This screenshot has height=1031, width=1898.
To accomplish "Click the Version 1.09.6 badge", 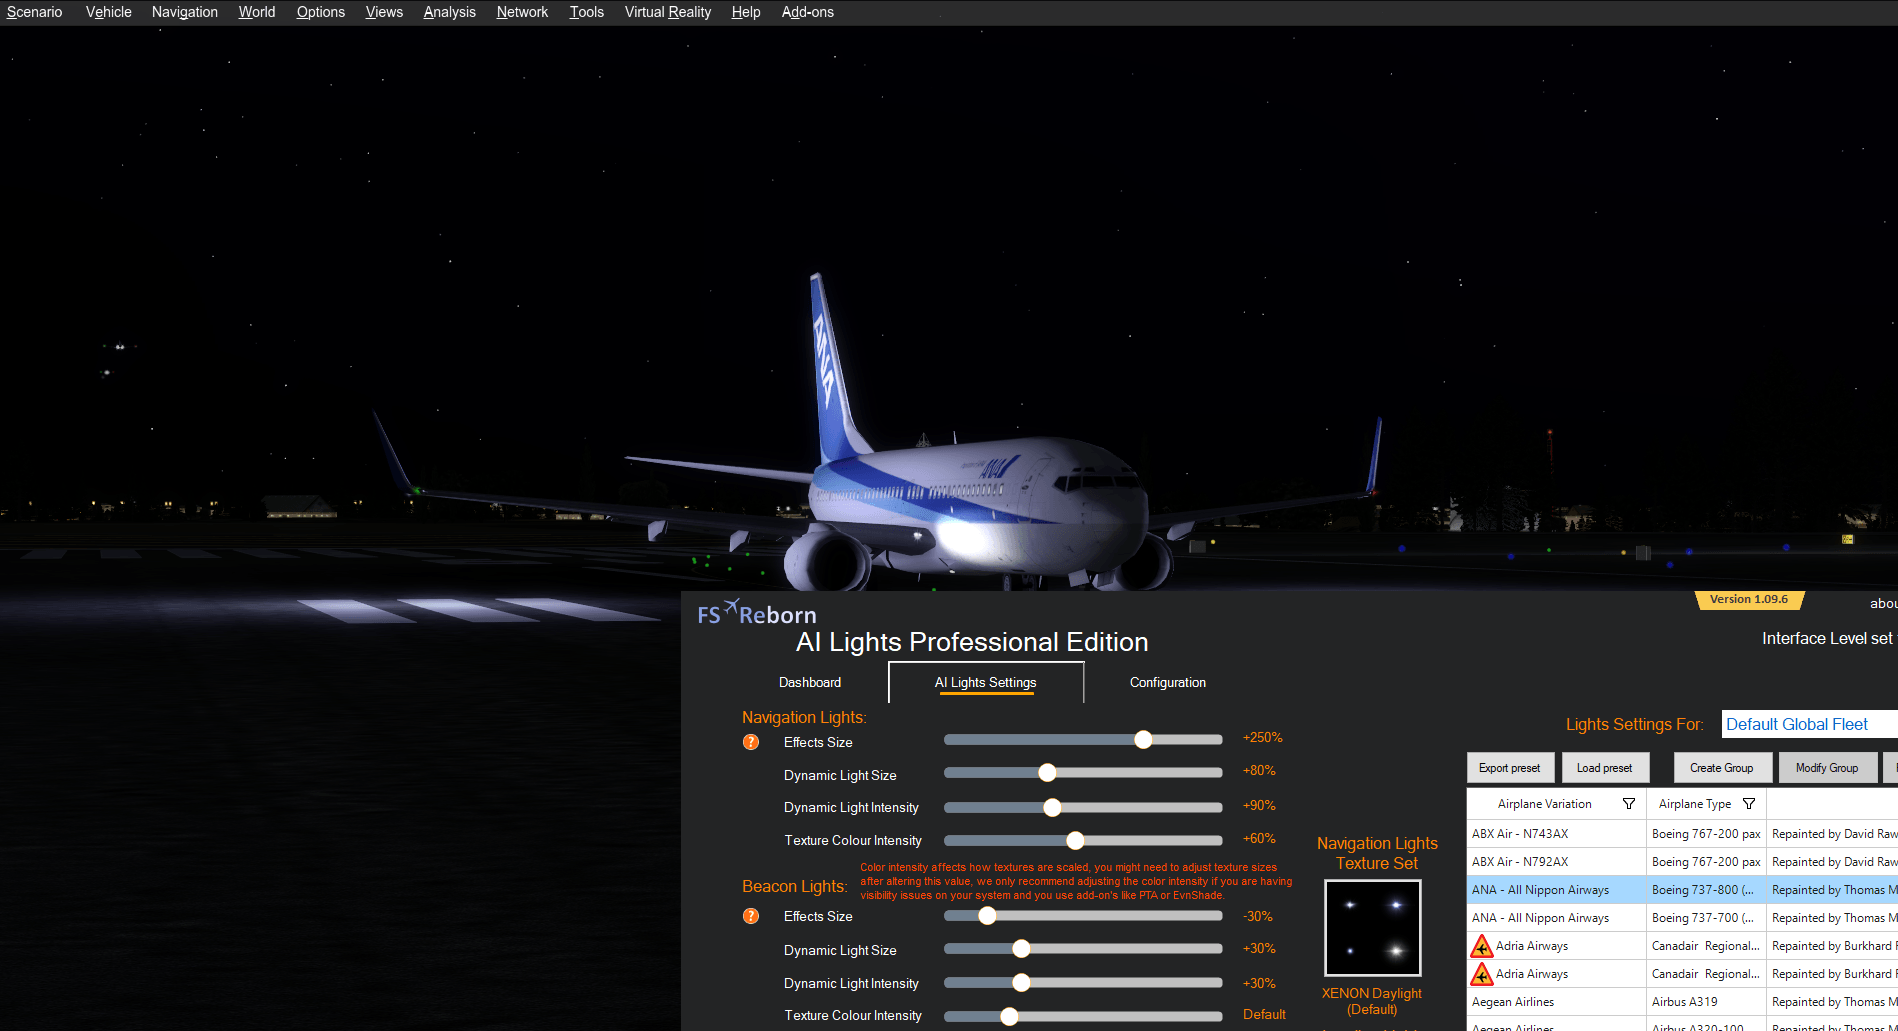I will coord(1749,599).
